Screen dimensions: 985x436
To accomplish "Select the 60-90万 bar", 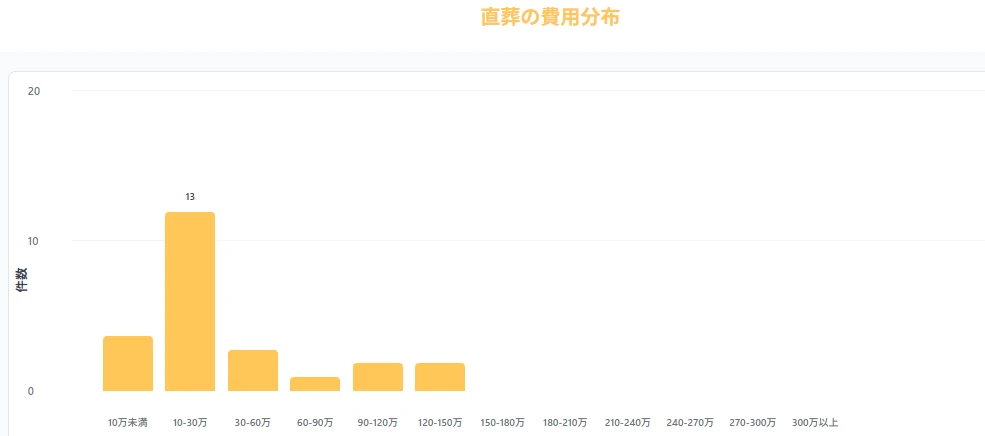I will [315, 384].
